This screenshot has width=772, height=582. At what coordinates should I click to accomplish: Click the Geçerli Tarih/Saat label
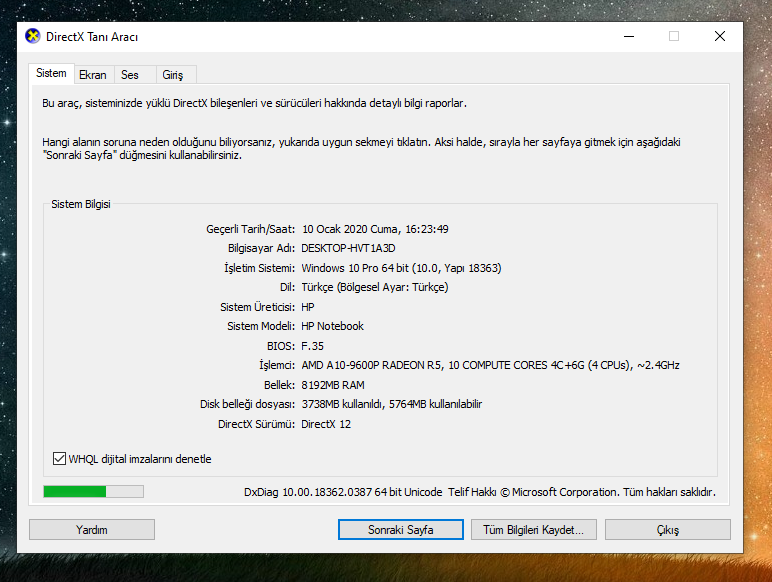point(250,229)
